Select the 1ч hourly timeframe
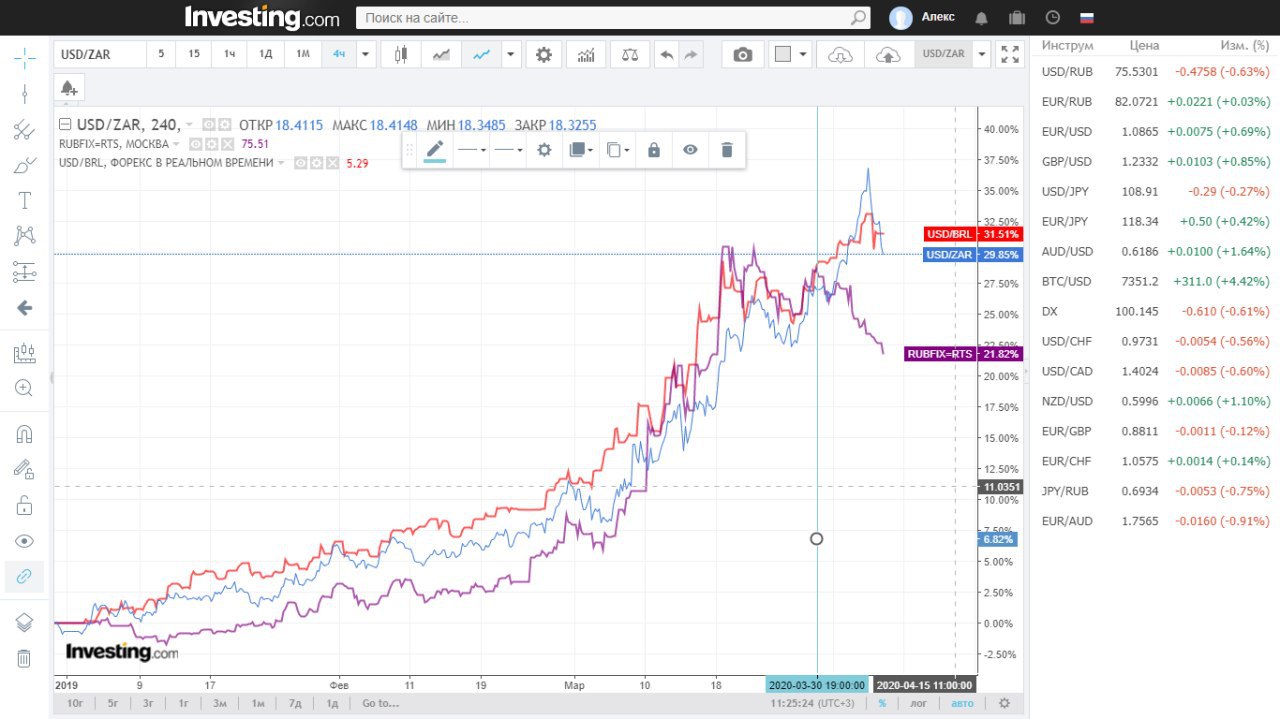This screenshot has width=1280, height=719. click(229, 54)
